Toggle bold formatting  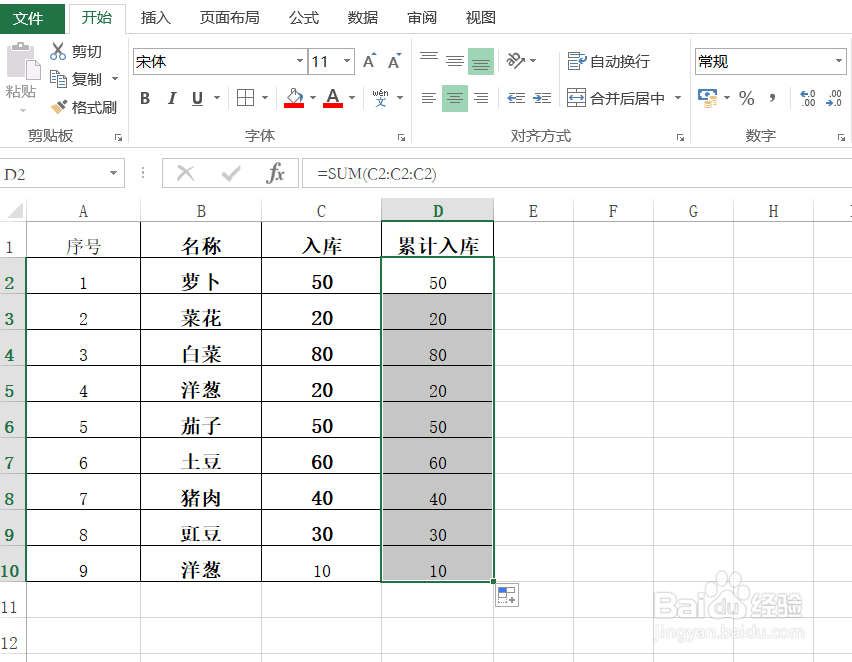(x=145, y=98)
